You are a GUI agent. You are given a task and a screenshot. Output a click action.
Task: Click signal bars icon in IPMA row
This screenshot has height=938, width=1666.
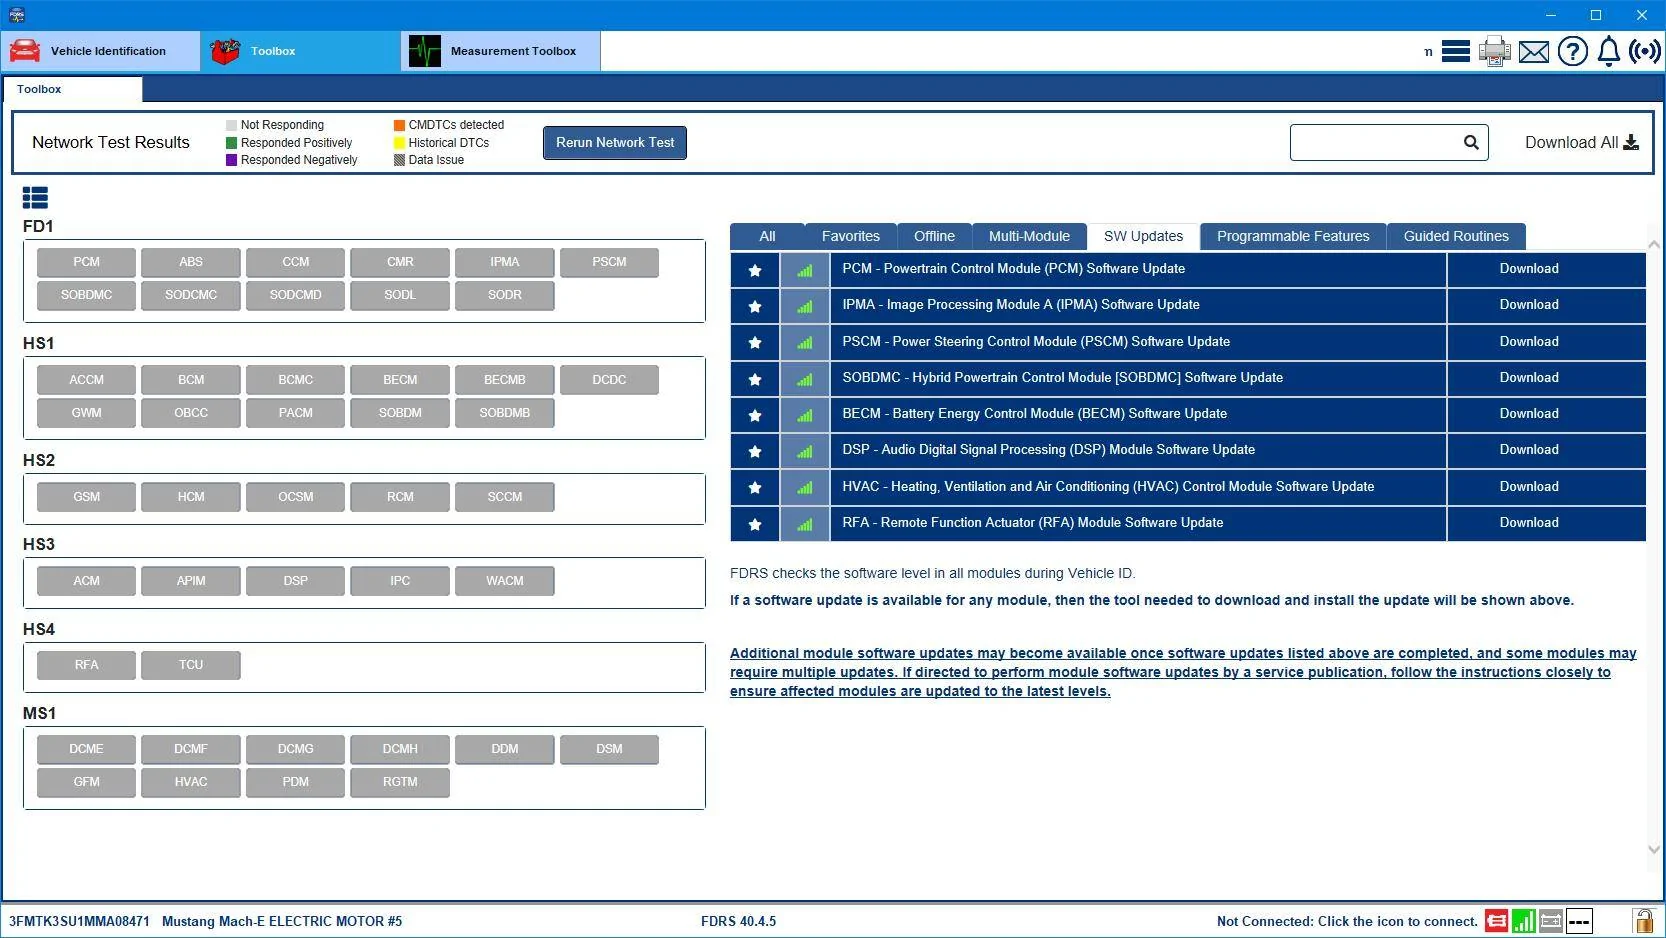(x=805, y=305)
